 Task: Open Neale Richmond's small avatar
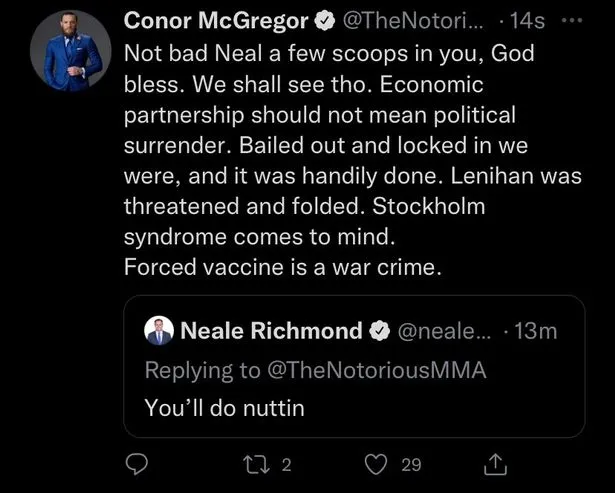(x=159, y=331)
